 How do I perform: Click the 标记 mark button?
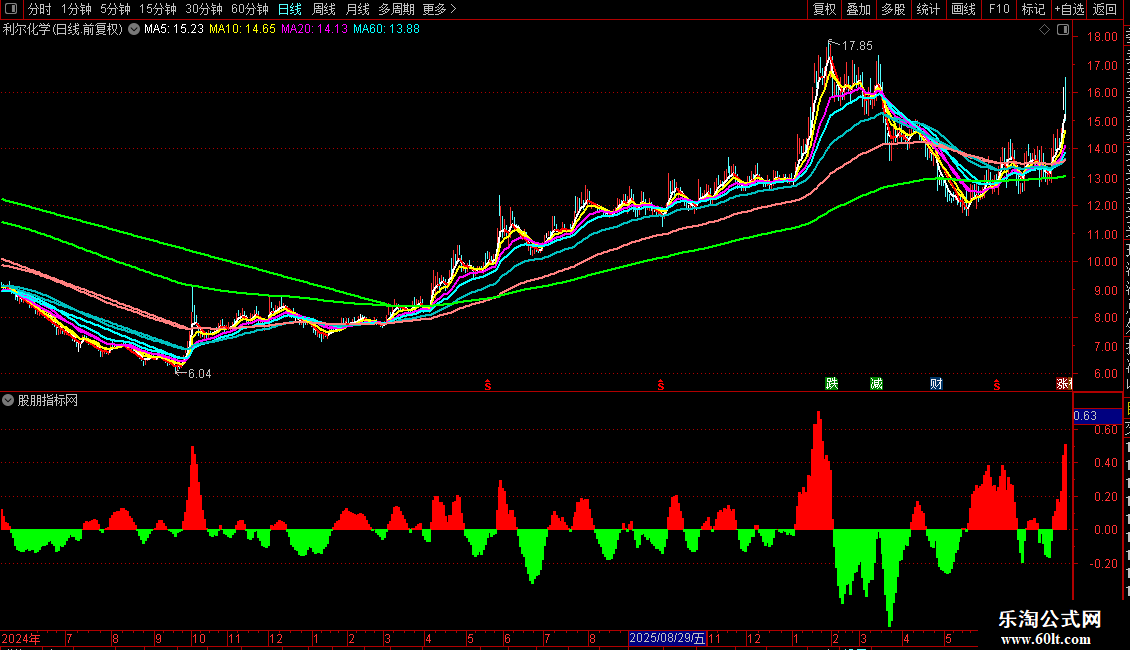point(1033,9)
